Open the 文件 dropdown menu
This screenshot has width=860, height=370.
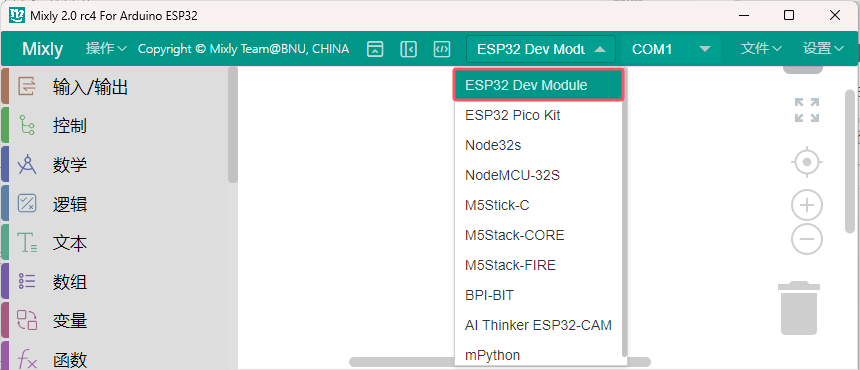click(761, 49)
